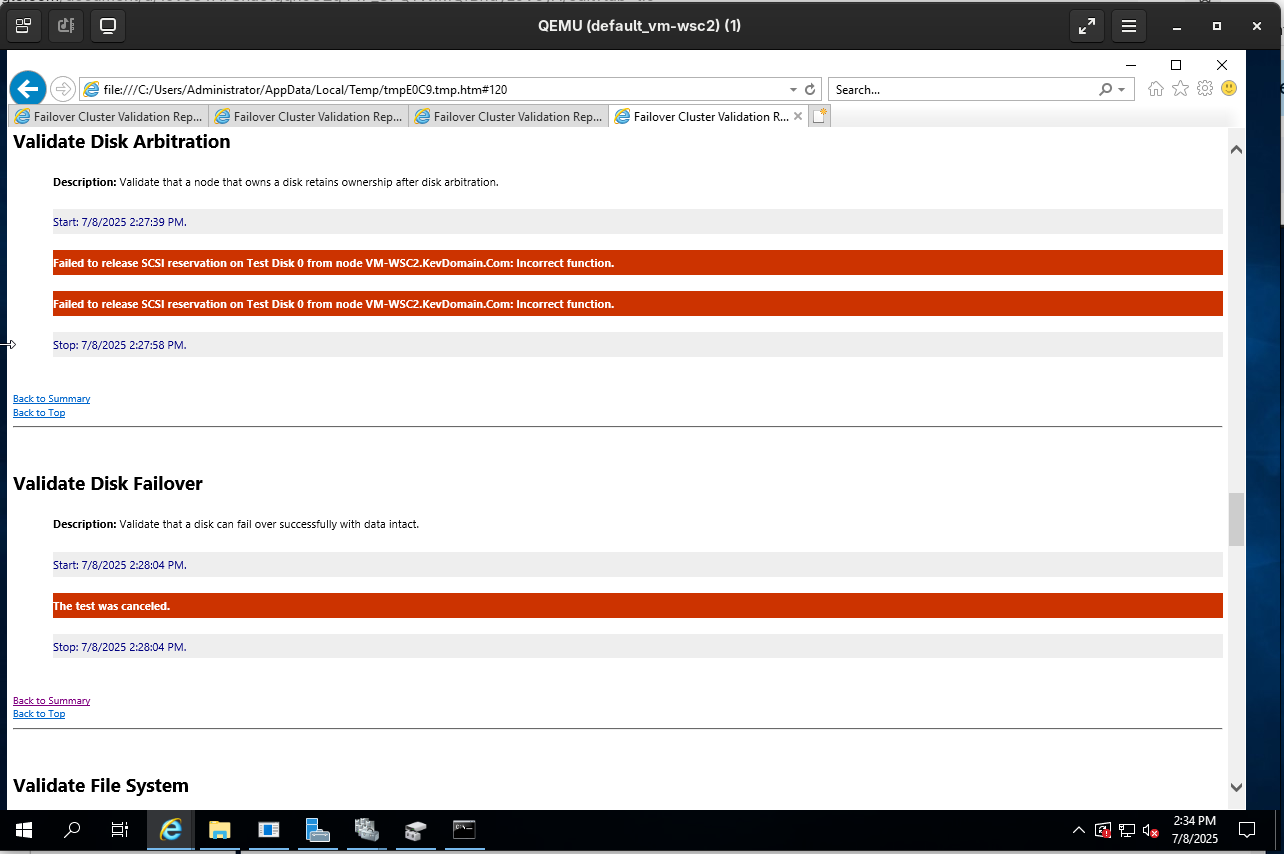Screen dimensions: 1284x854
Task: Open the Action Center notifications icon
Action: tap(1247, 830)
